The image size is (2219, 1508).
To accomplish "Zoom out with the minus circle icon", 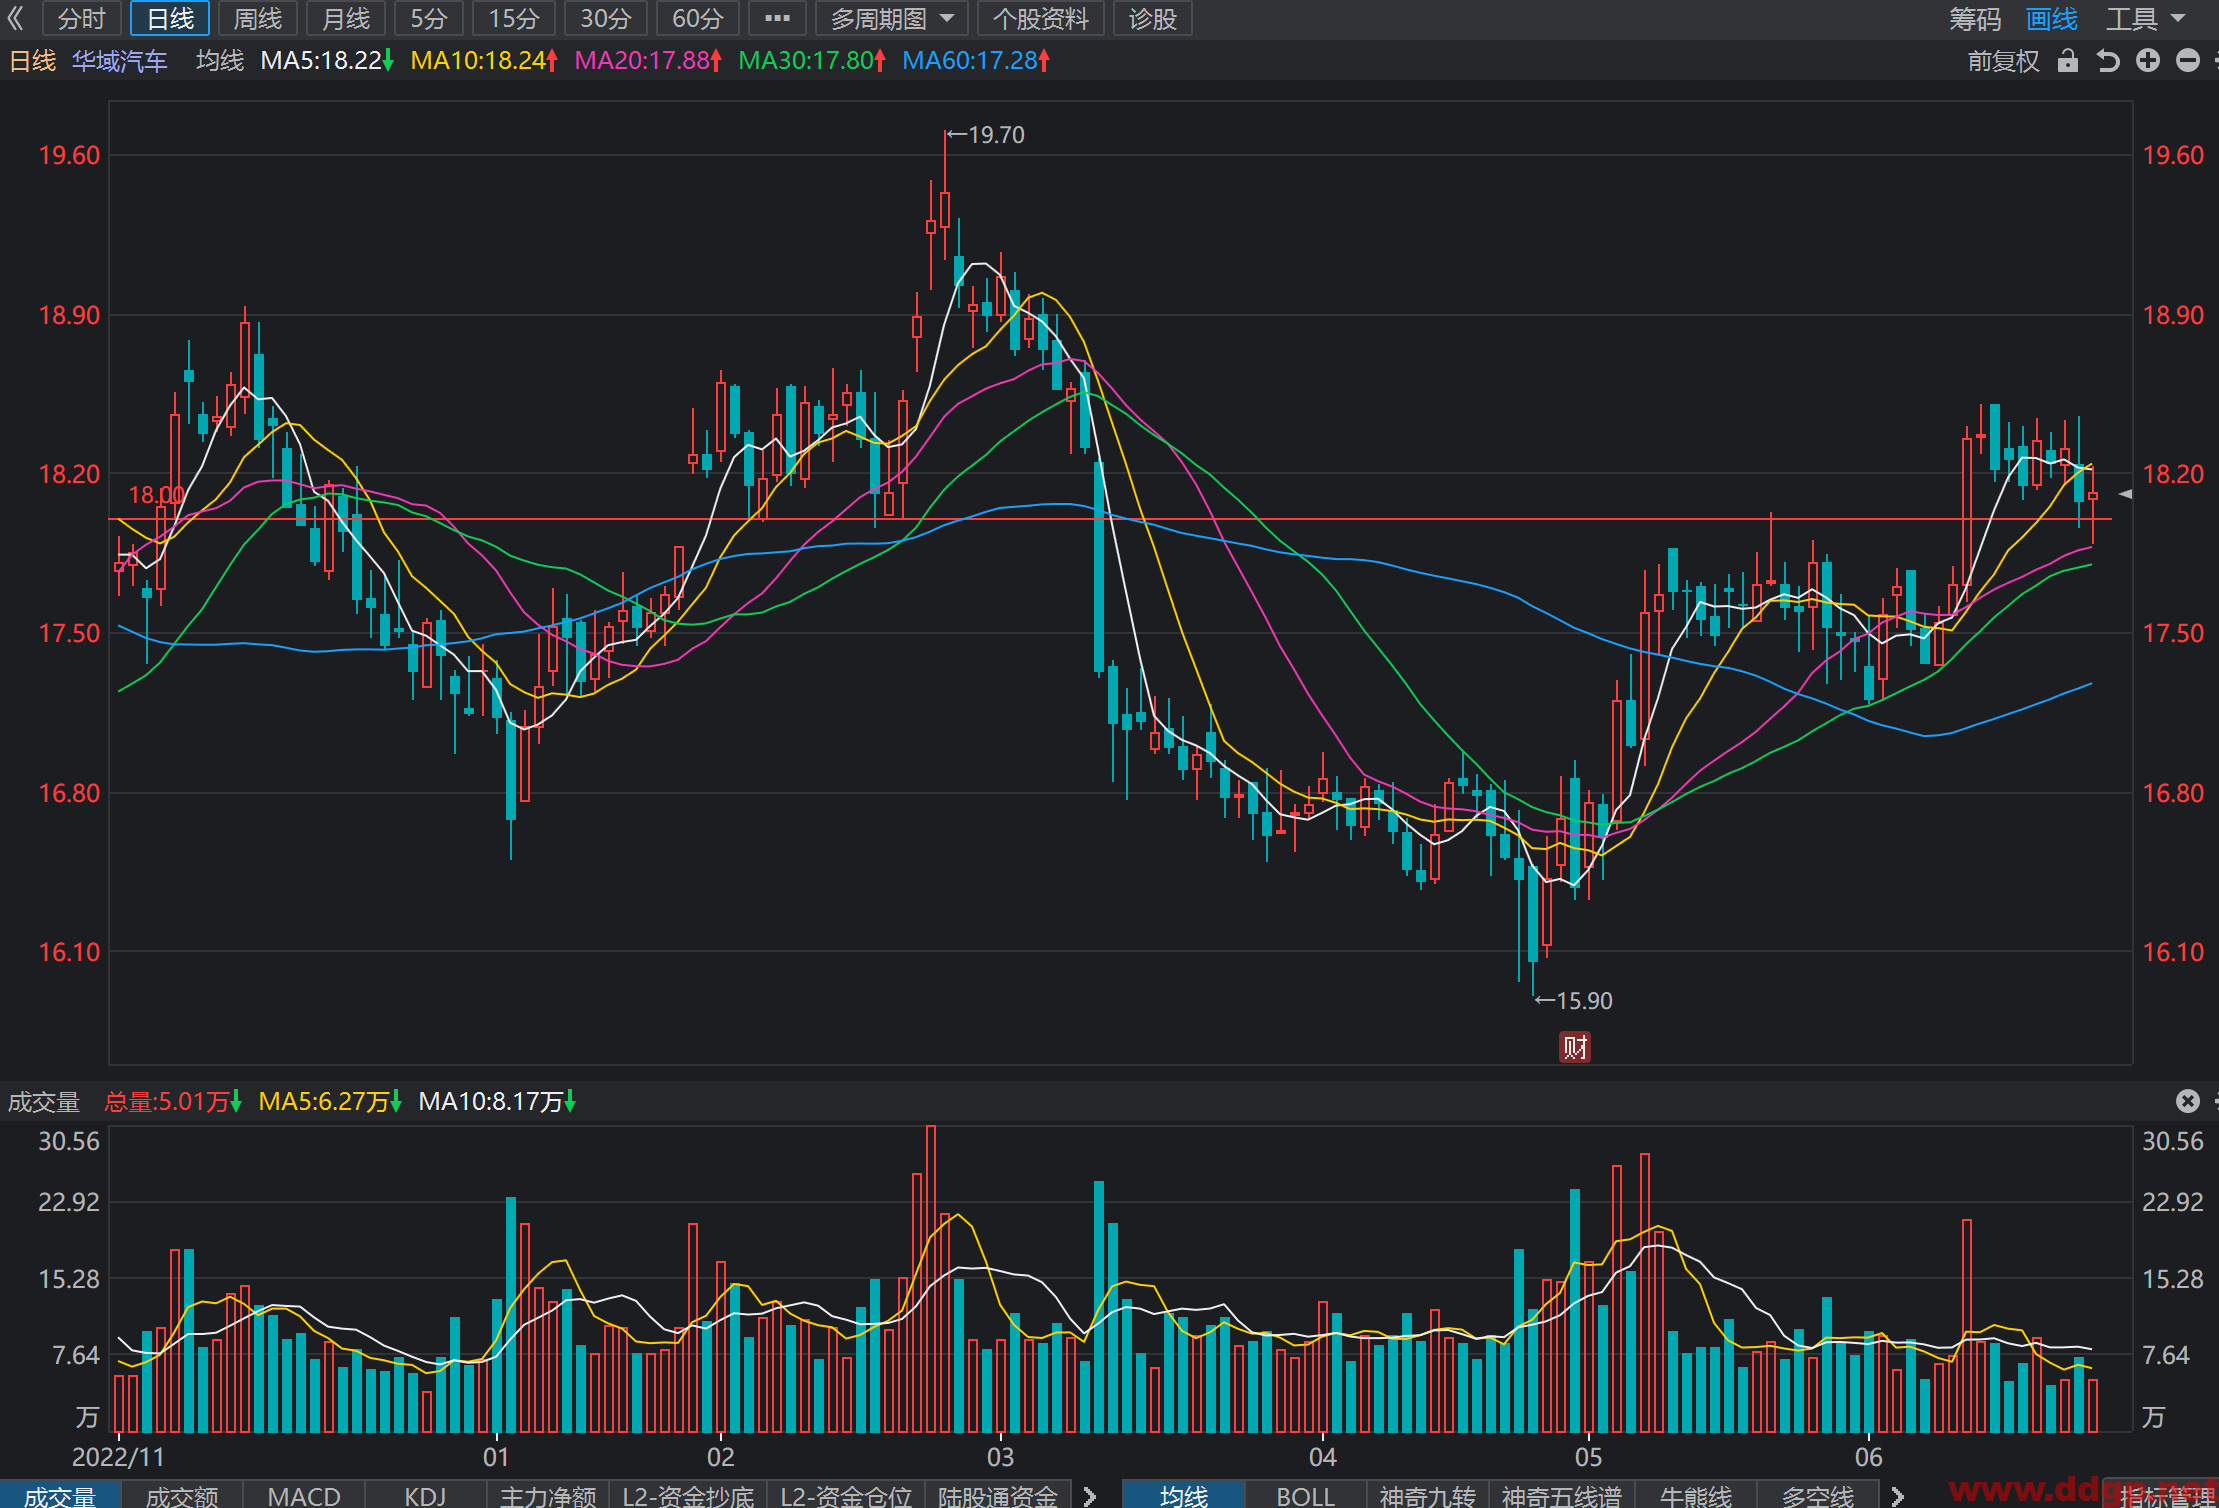I will [x=2188, y=61].
